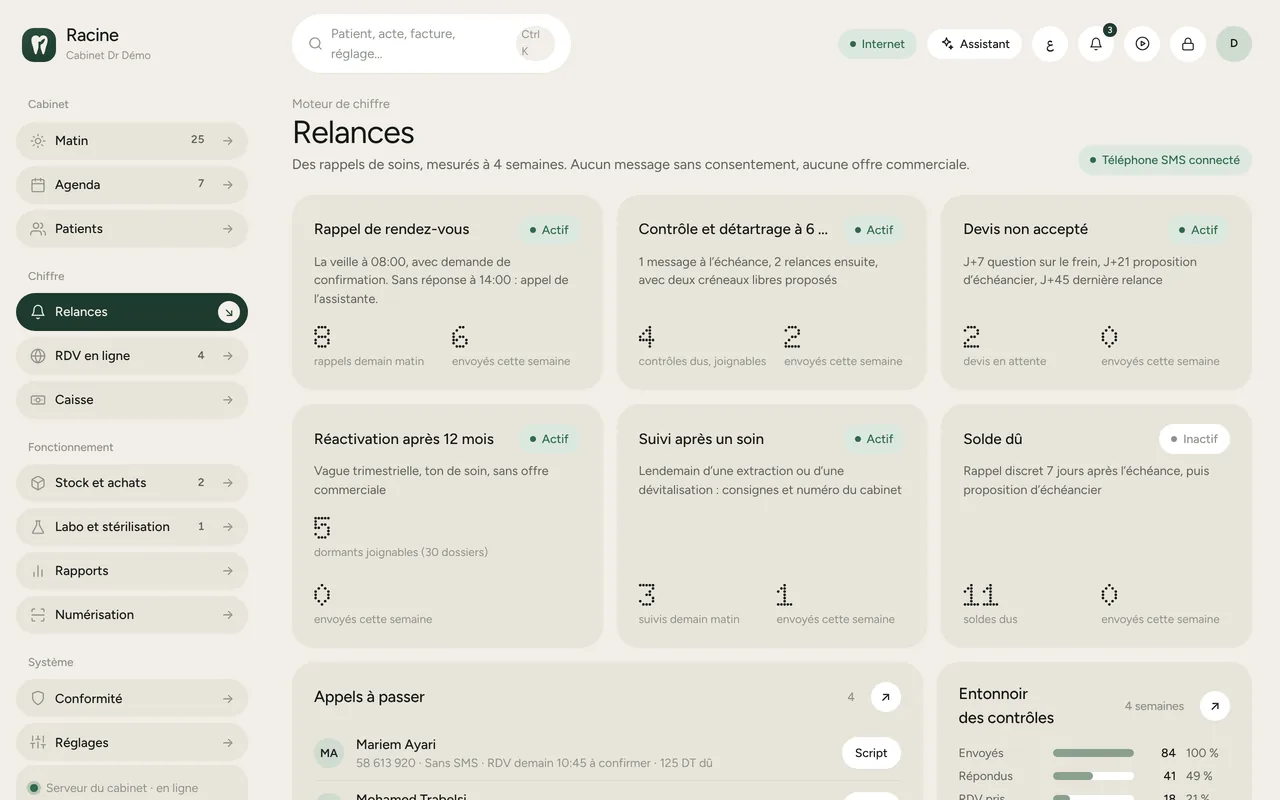
Task: Open the user avatar D menu
Action: [x=1234, y=44]
